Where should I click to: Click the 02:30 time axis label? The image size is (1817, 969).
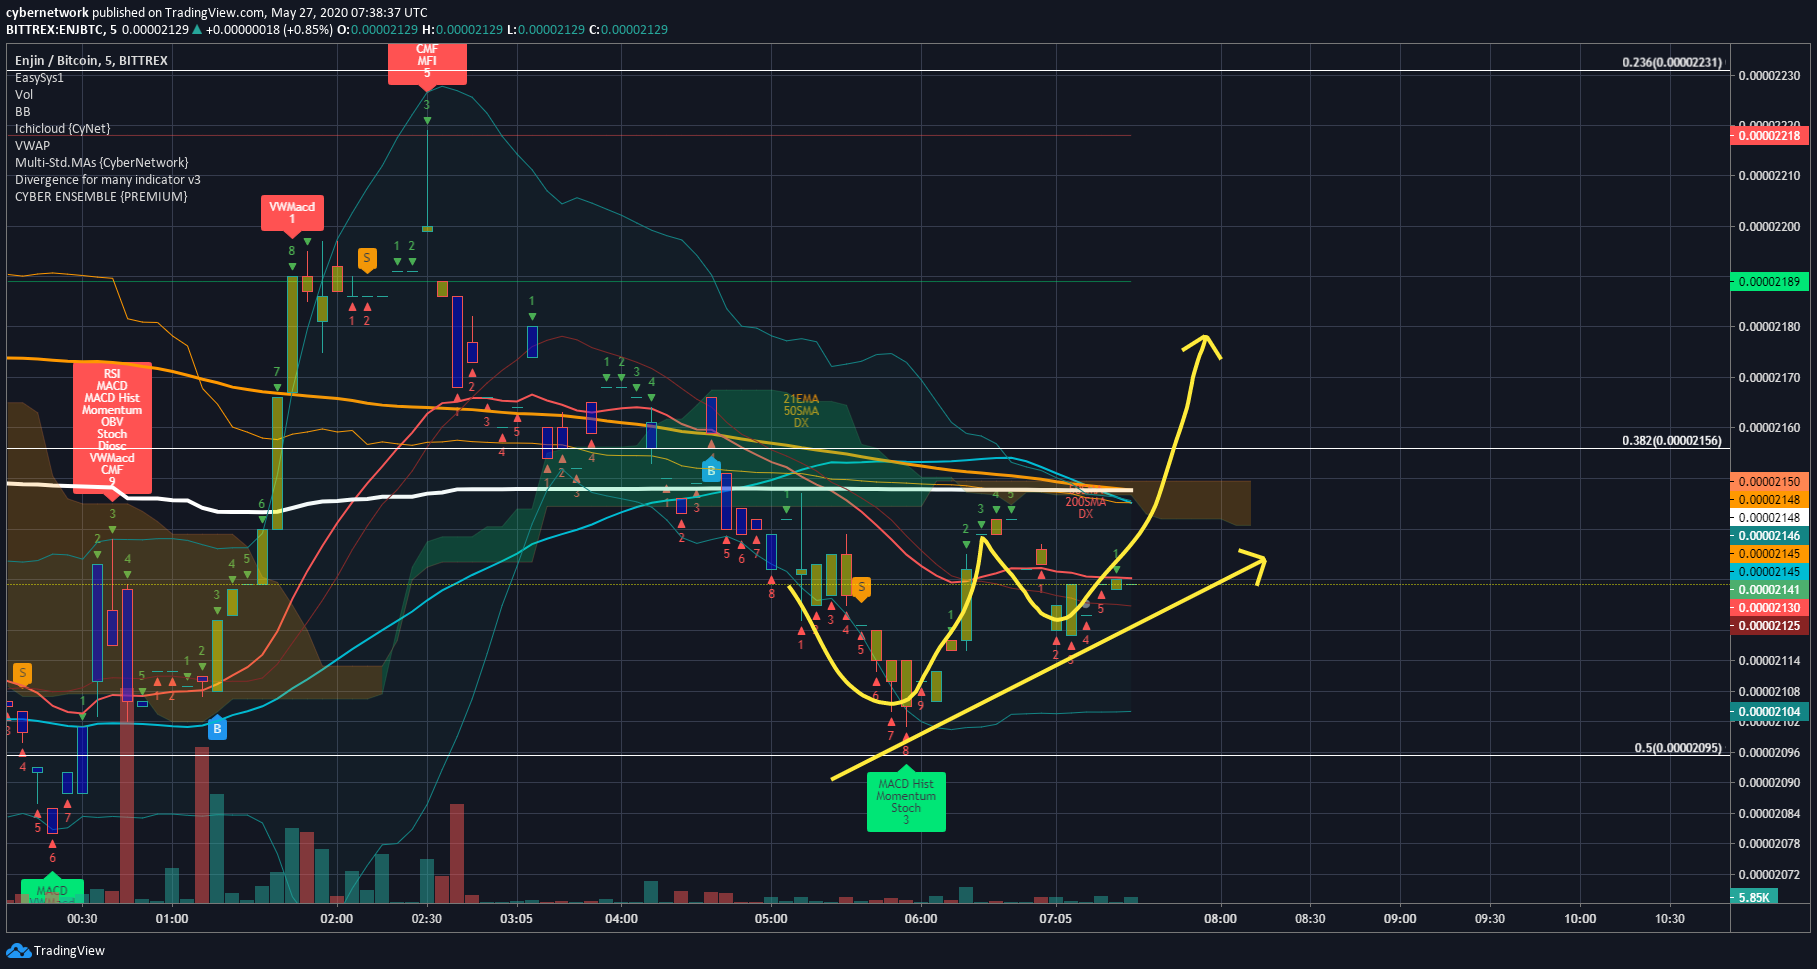click(427, 919)
